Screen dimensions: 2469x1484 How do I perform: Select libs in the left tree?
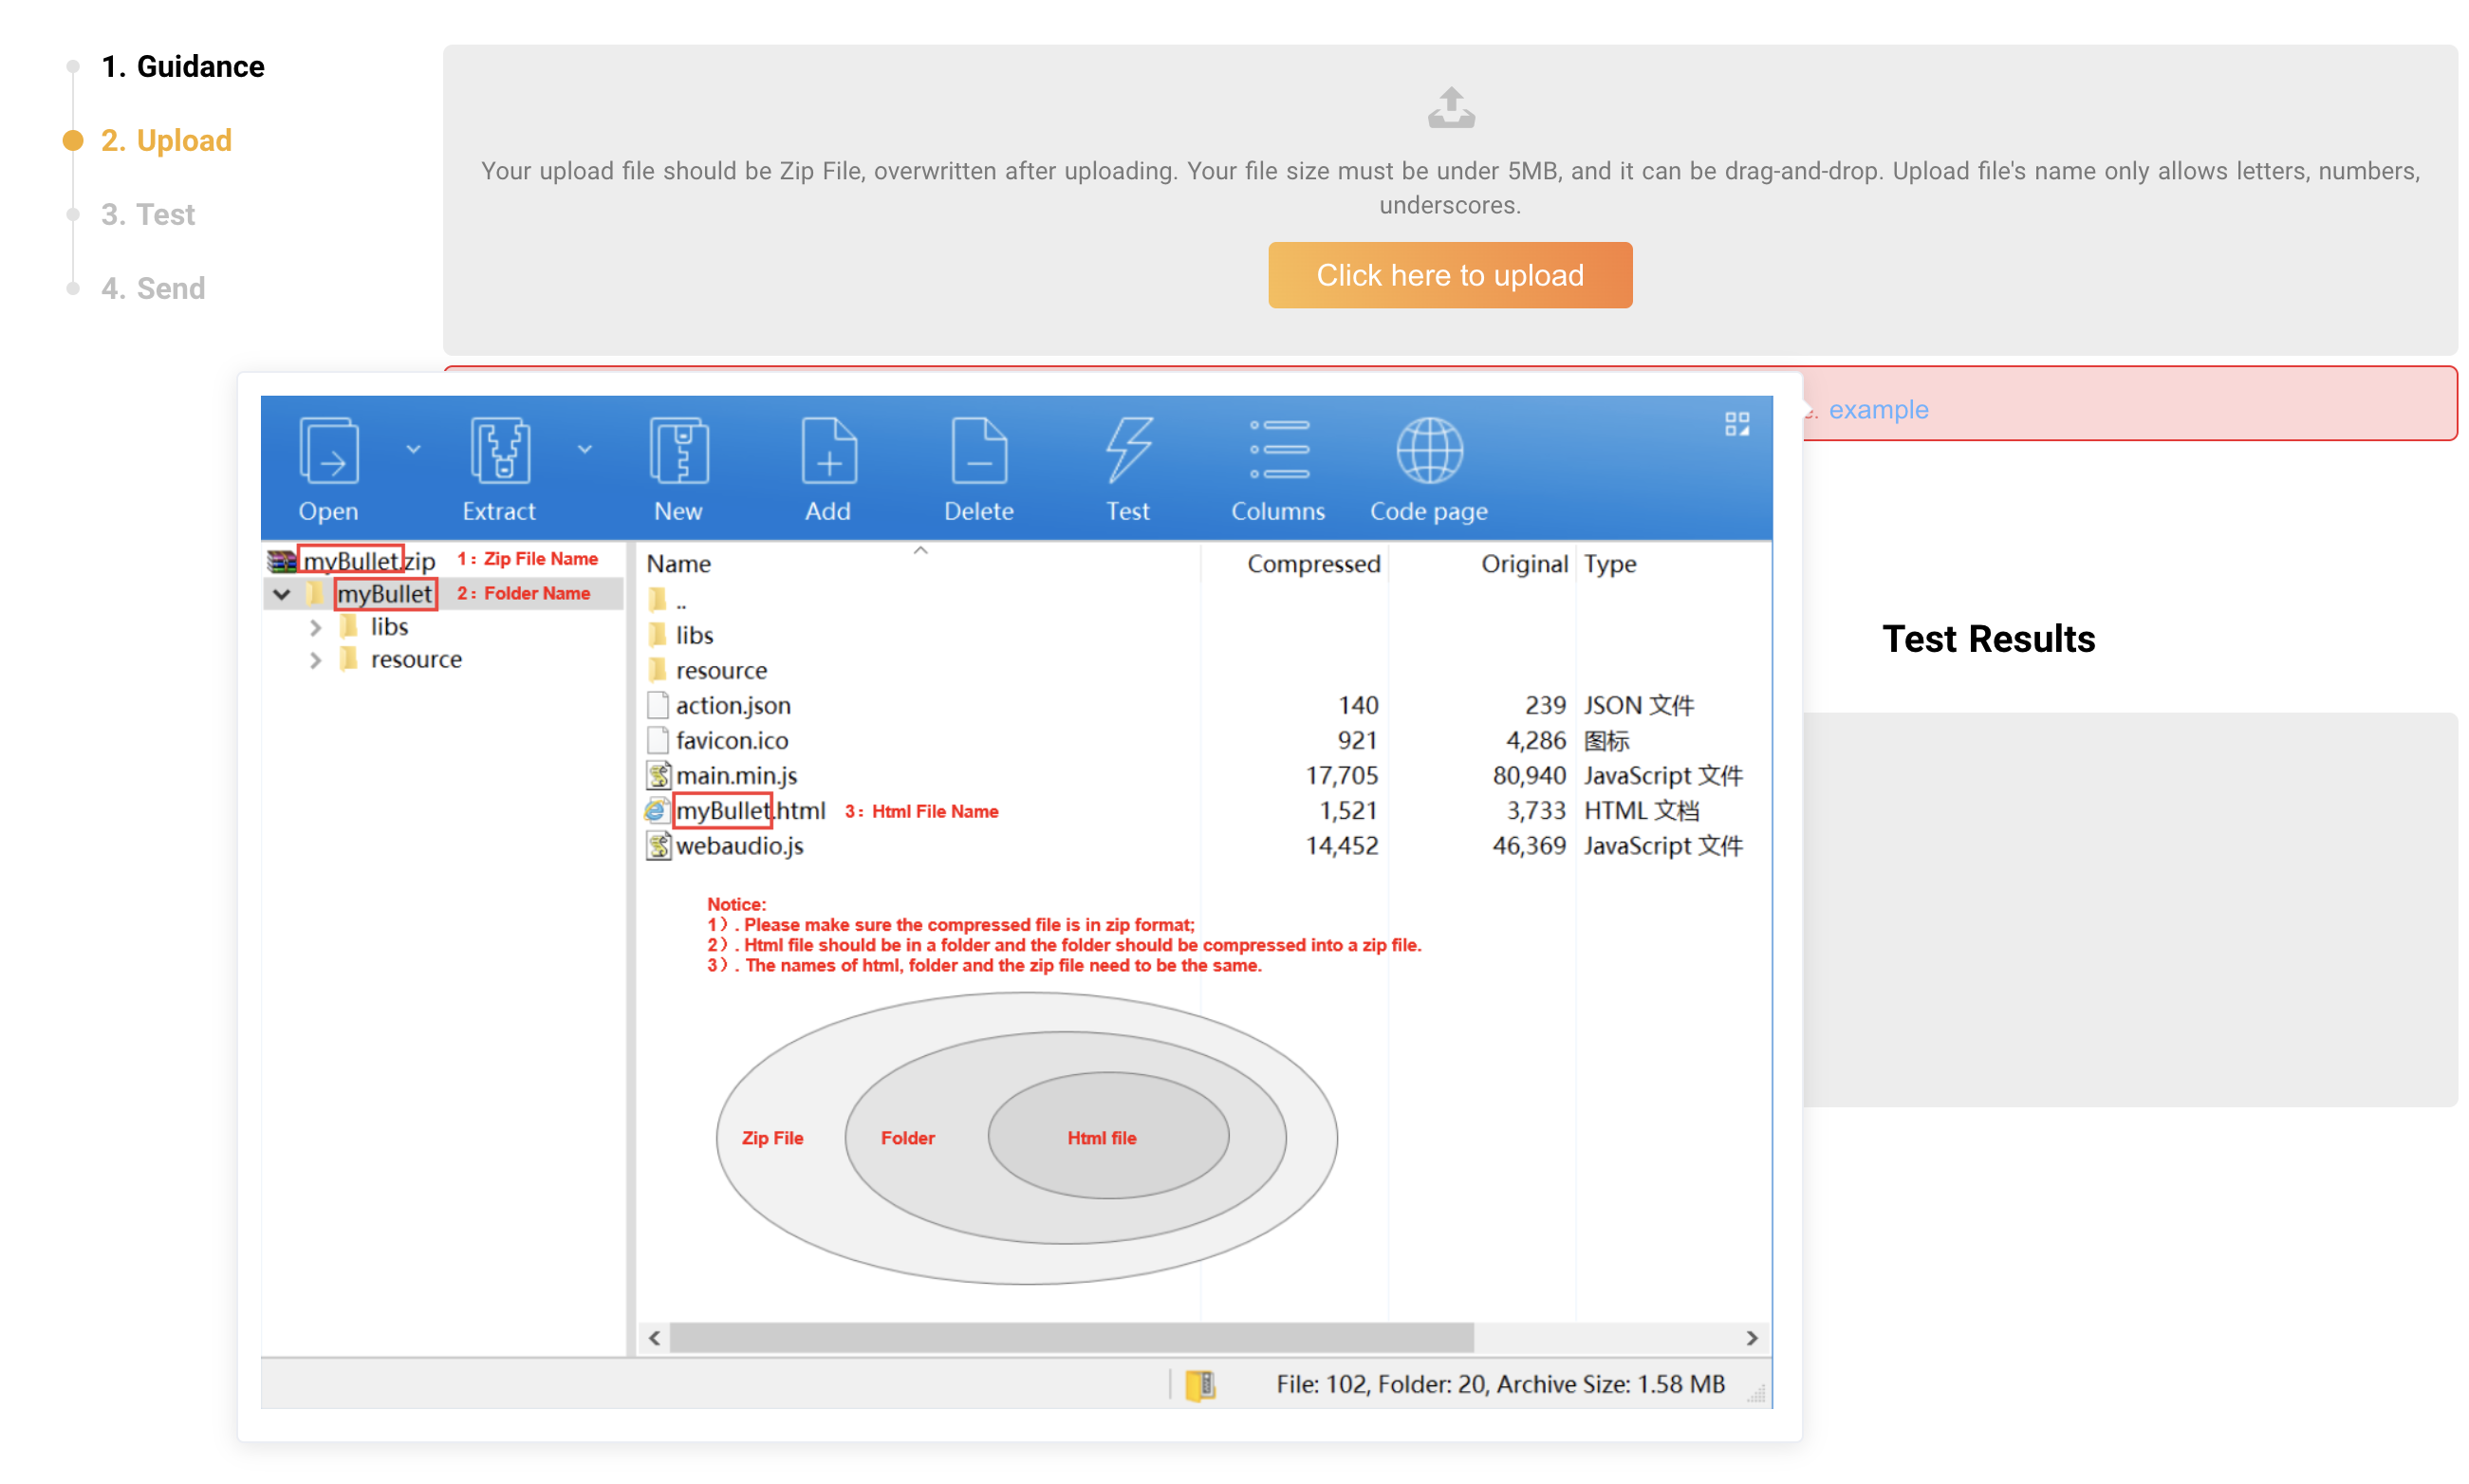pyautogui.click(x=389, y=627)
